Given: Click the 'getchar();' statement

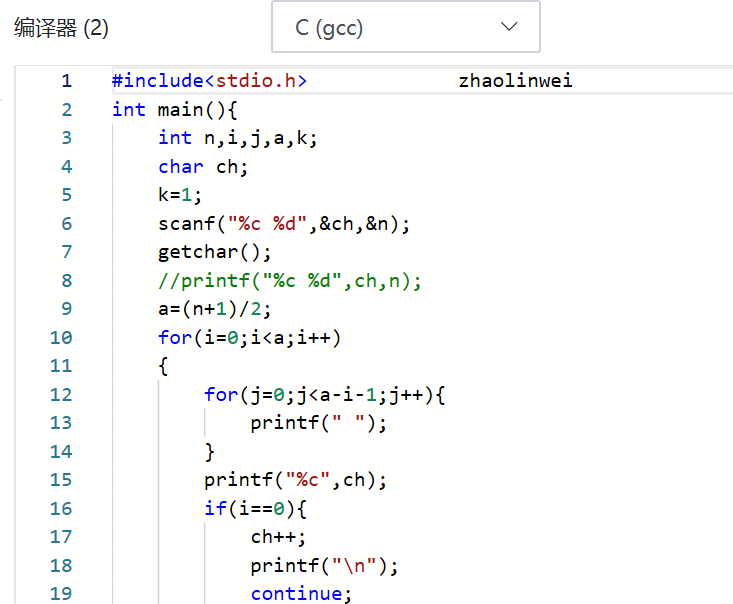Looking at the screenshot, I should pyautogui.click(x=215, y=252).
